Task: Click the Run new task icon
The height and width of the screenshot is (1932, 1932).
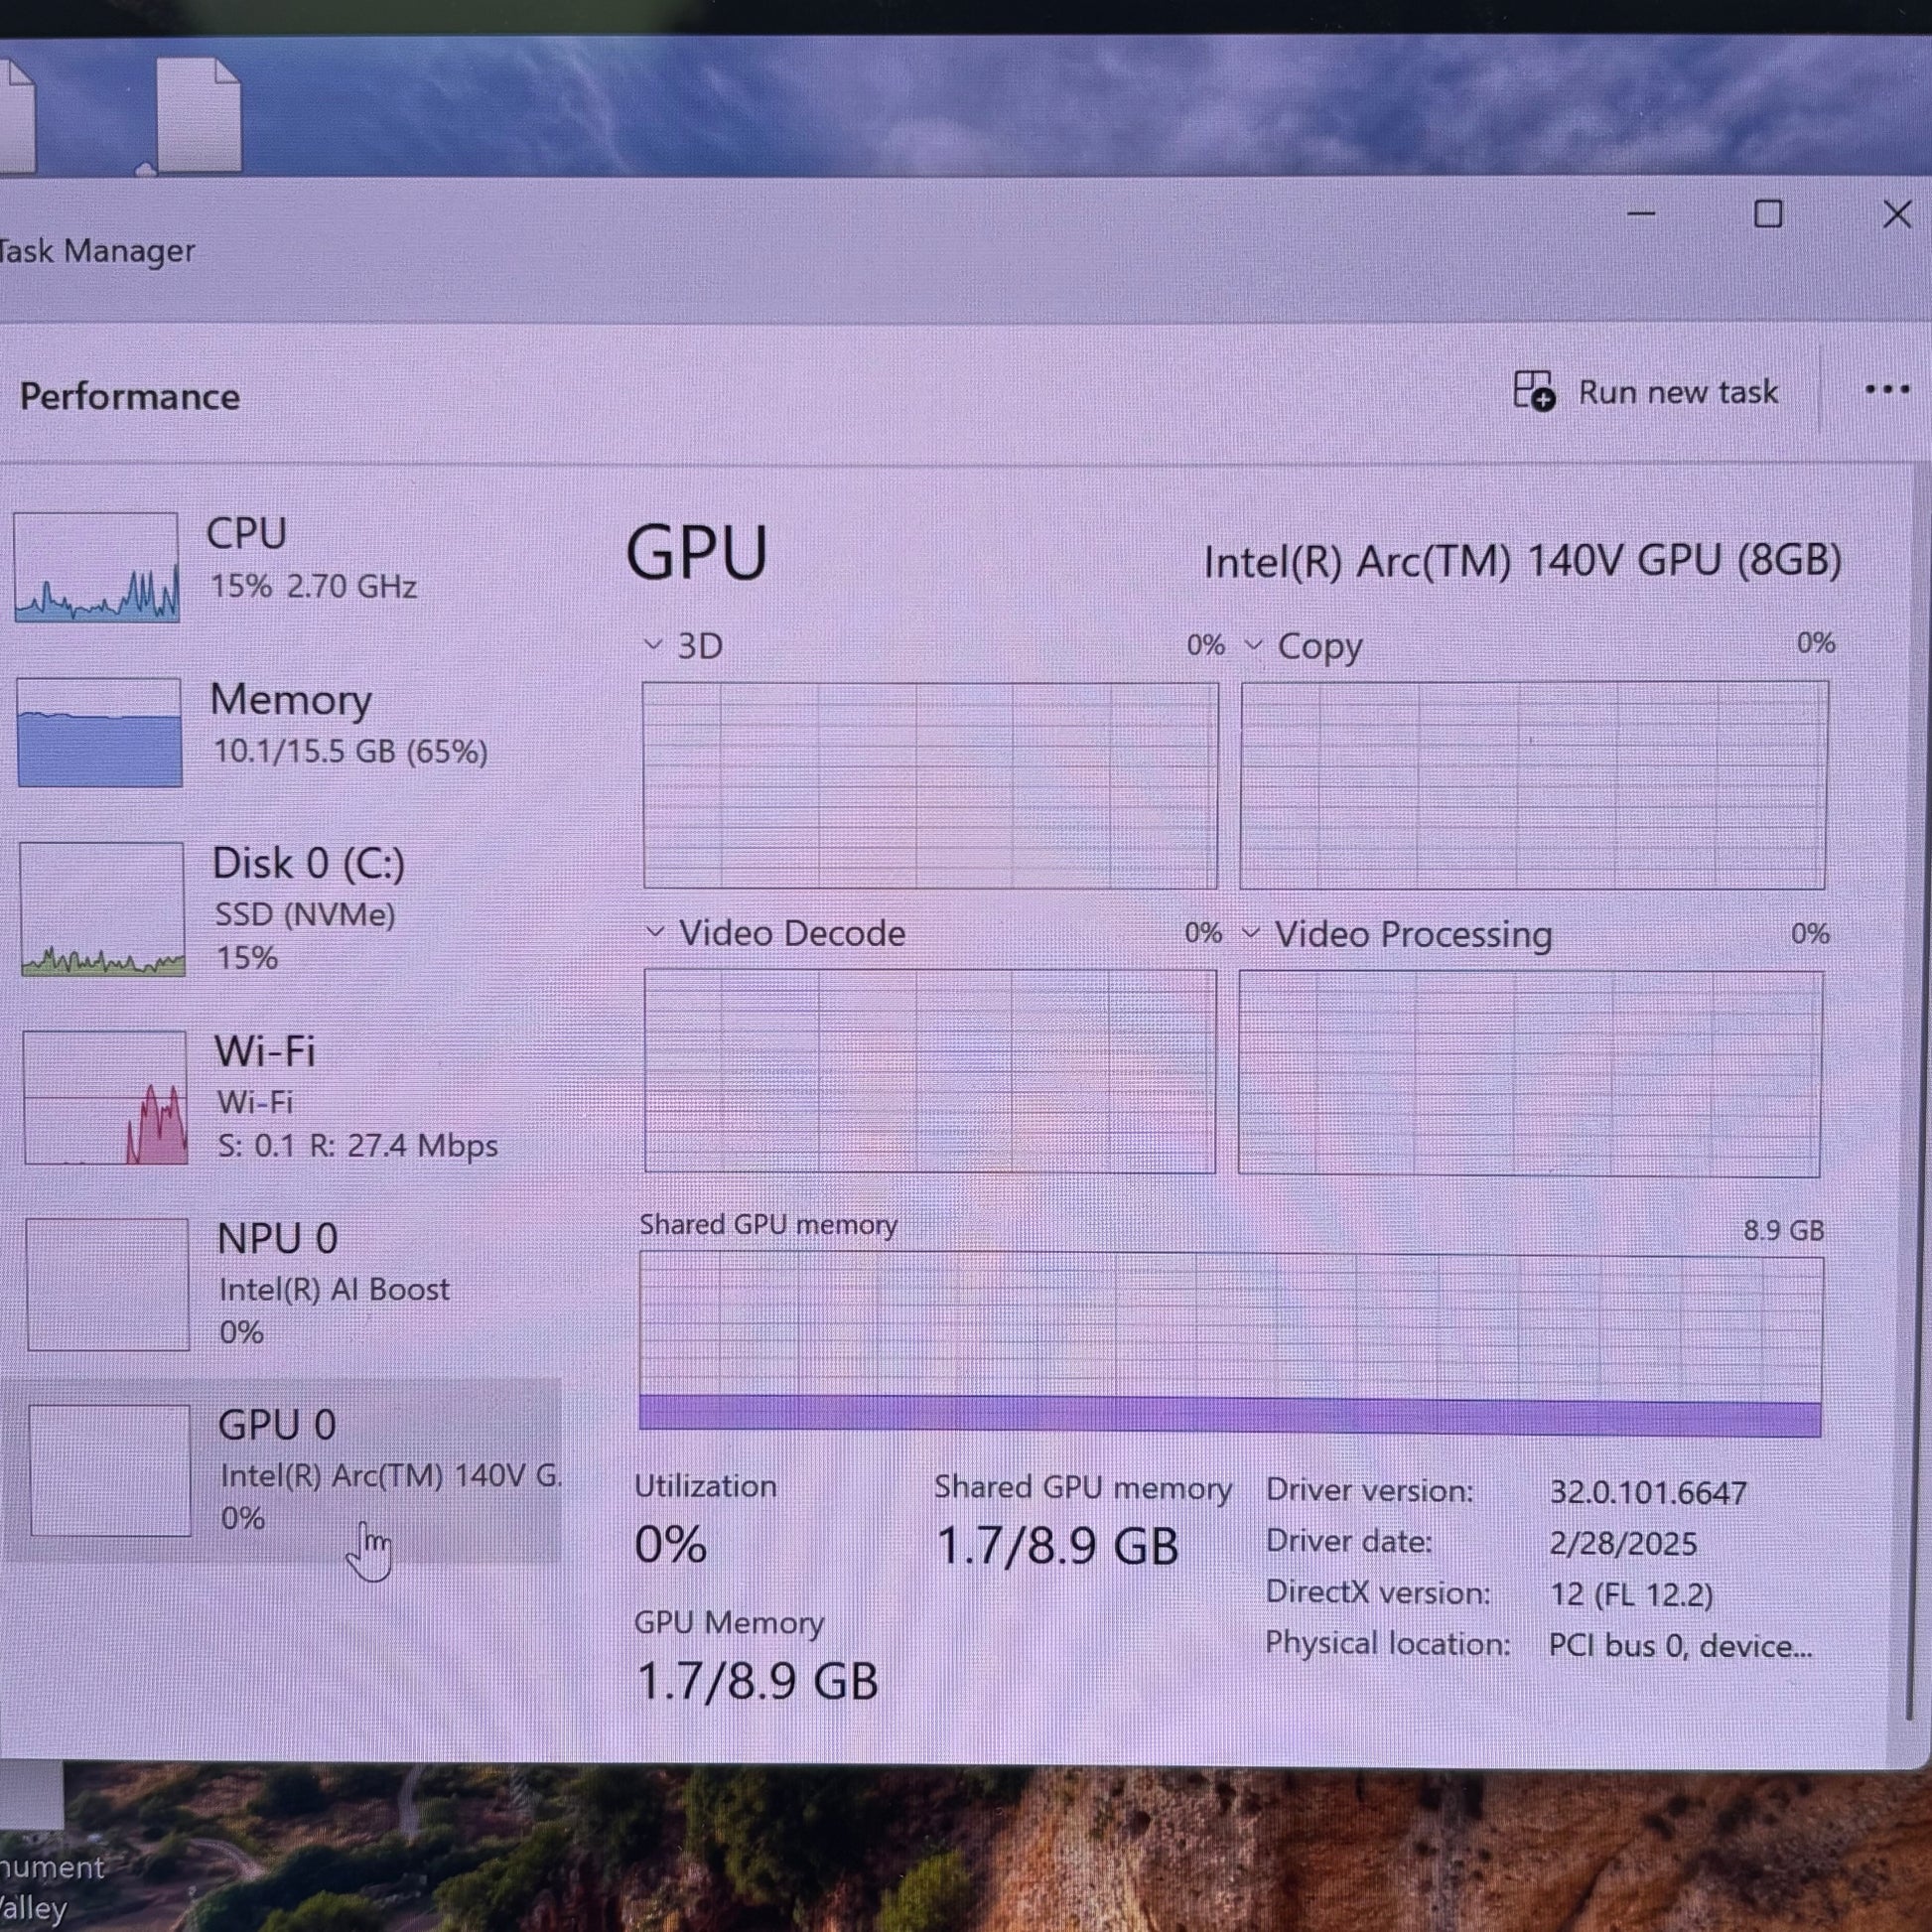Action: 1533,391
